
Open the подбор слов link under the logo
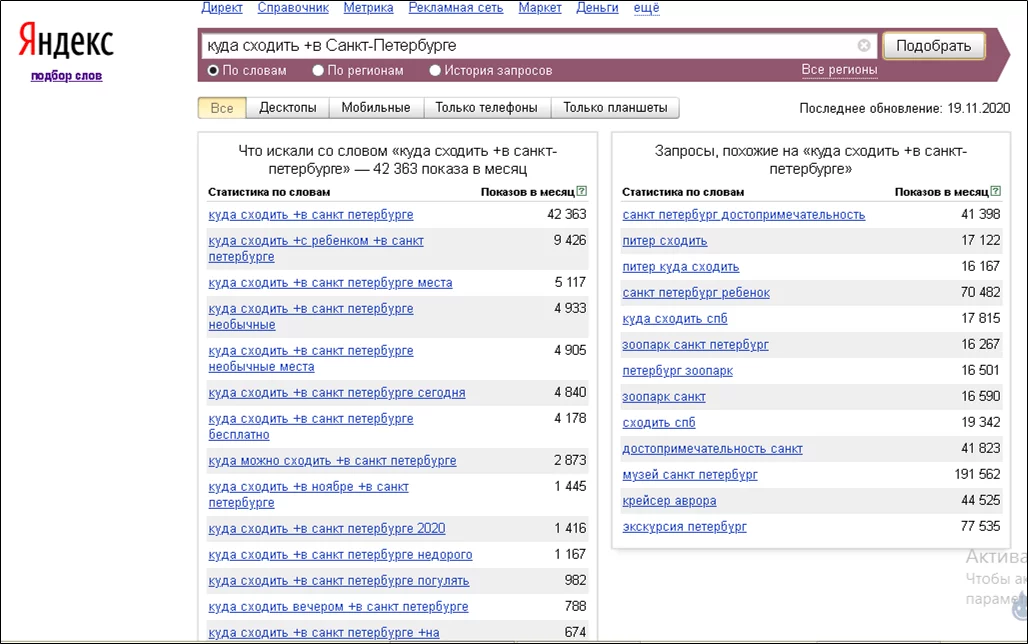pyautogui.click(x=66, y=75)
